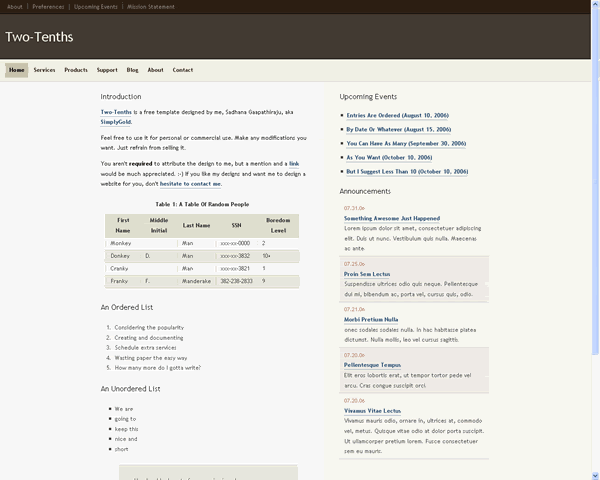
Task: Open the Support navigation item
Action: point(107,70)
